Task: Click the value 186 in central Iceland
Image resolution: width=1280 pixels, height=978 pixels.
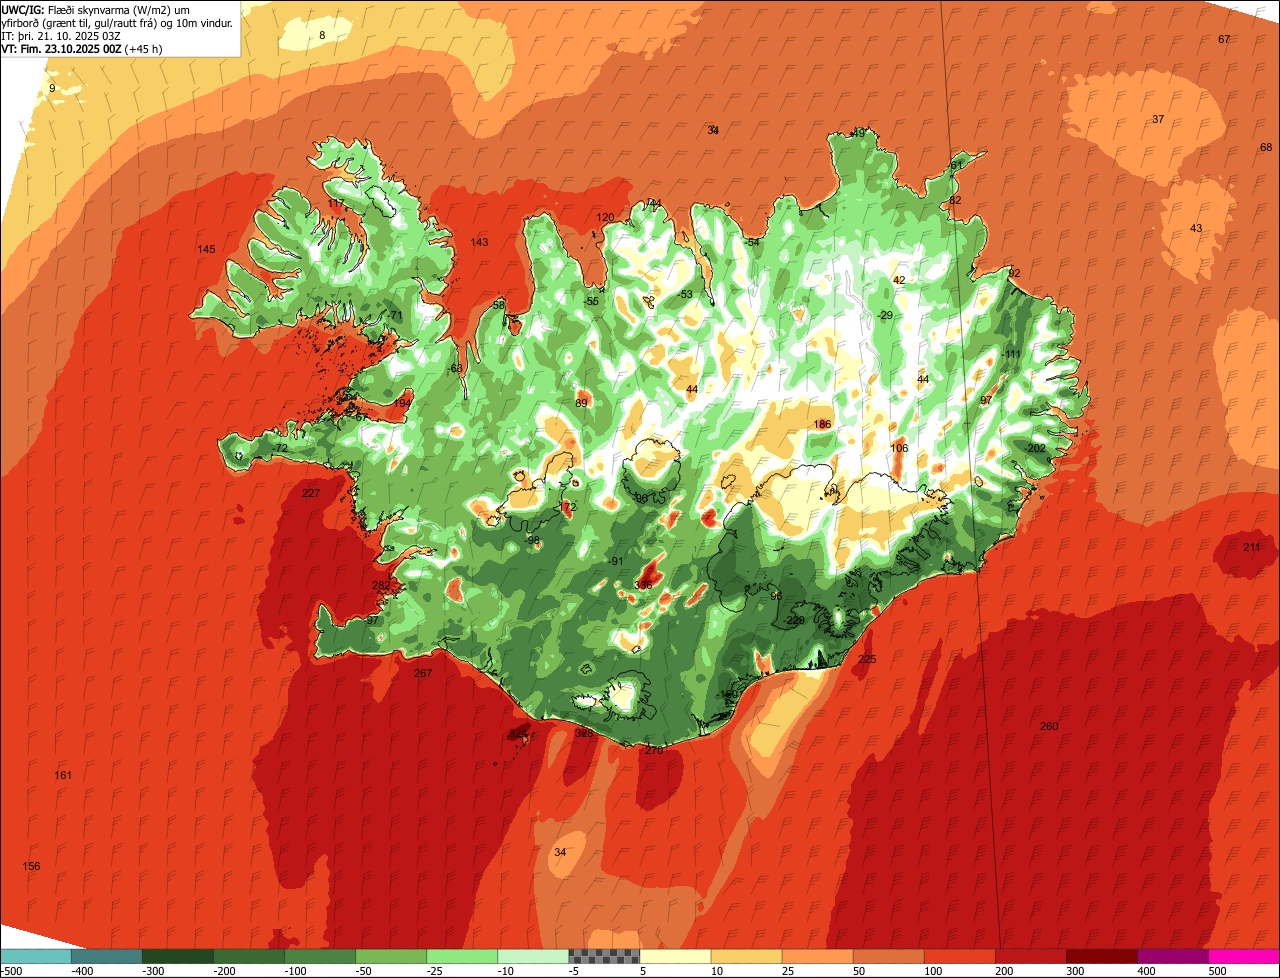Action: tap(822, 425)
